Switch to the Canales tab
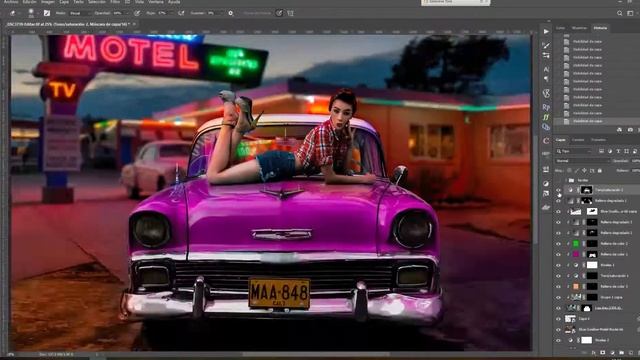The height and width of the screenshot is (360, 640). (578, 140)
